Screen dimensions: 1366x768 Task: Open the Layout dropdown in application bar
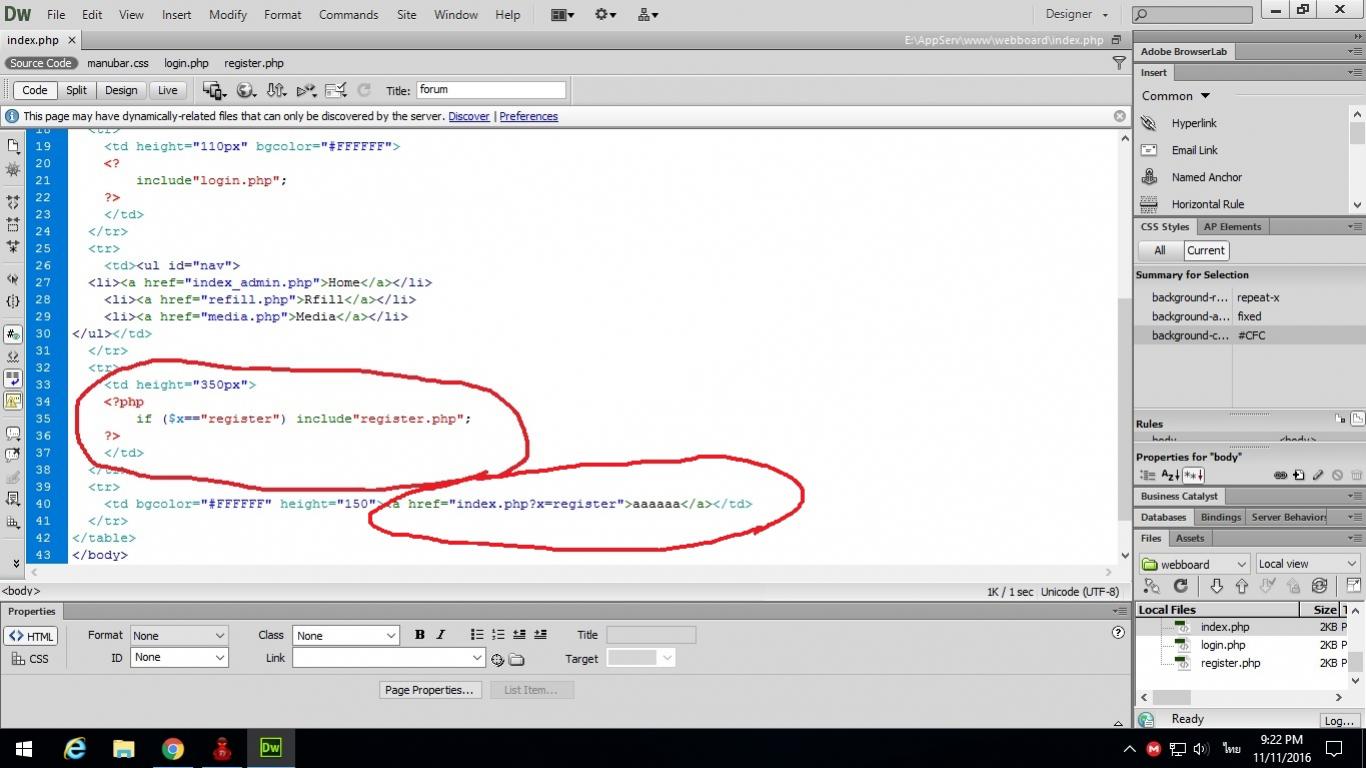pyautogui.click(x=563, y=14)
